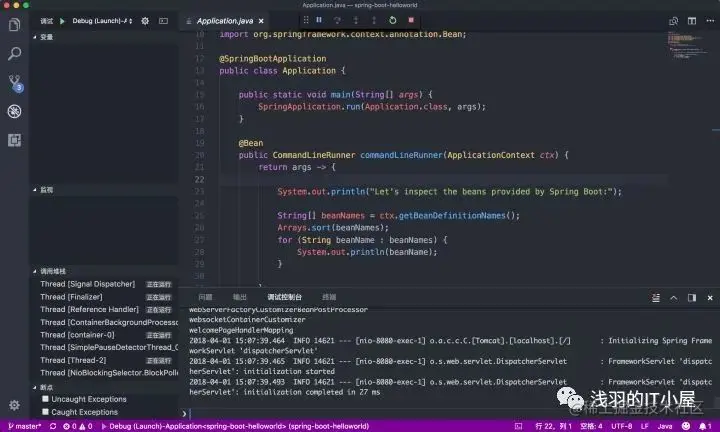
Task: Toggle the Caught Exceptions breakpoint checkbox
Action: (45, 412)
